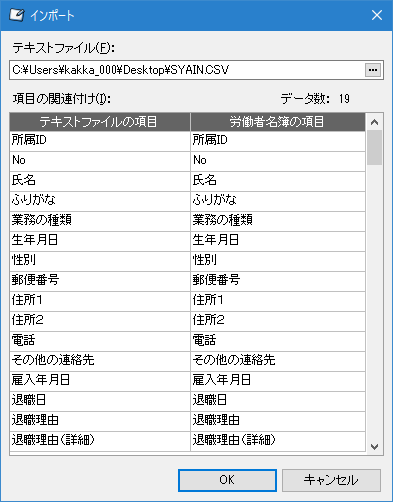Viewport: 393px width, 502px height.
Task: Select 所属ID cell in 労働者名簿 column
Action: (x=278, y=141)
